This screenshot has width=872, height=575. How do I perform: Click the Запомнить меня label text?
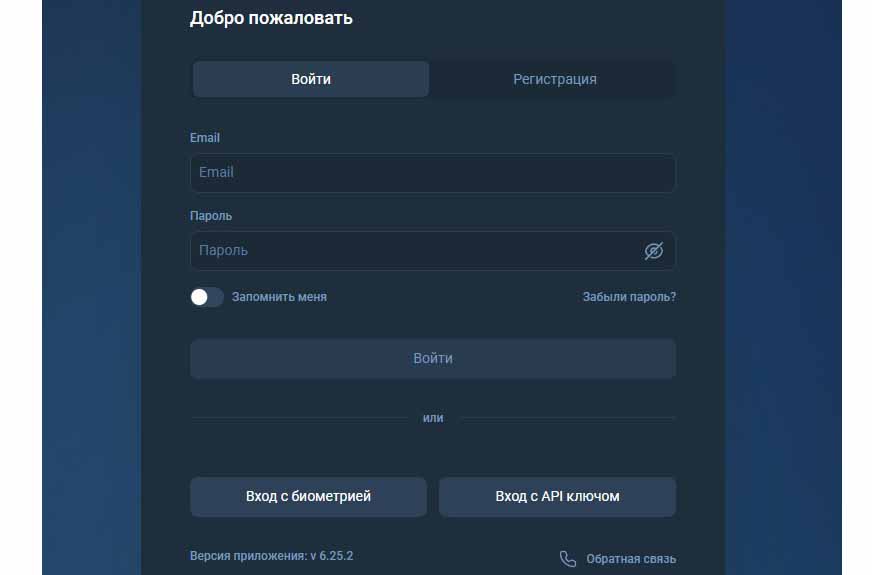pyautogui.click(x=279, y=297)
